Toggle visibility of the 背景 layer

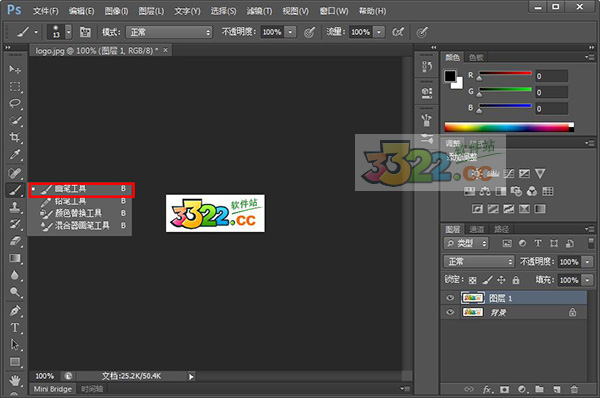450,312
